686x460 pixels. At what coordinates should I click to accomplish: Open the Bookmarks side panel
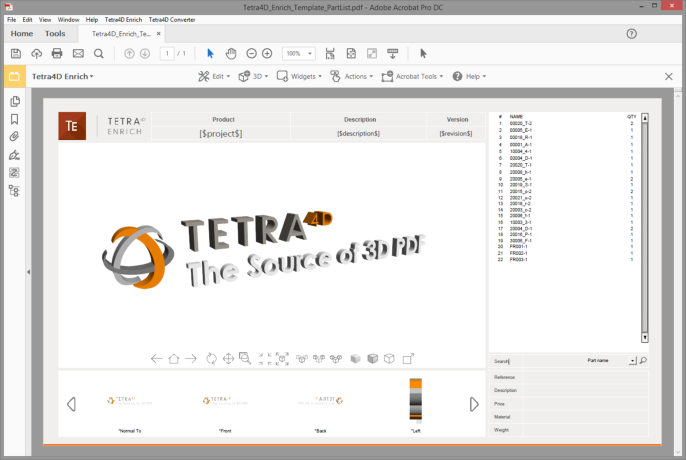click(14, 119)
